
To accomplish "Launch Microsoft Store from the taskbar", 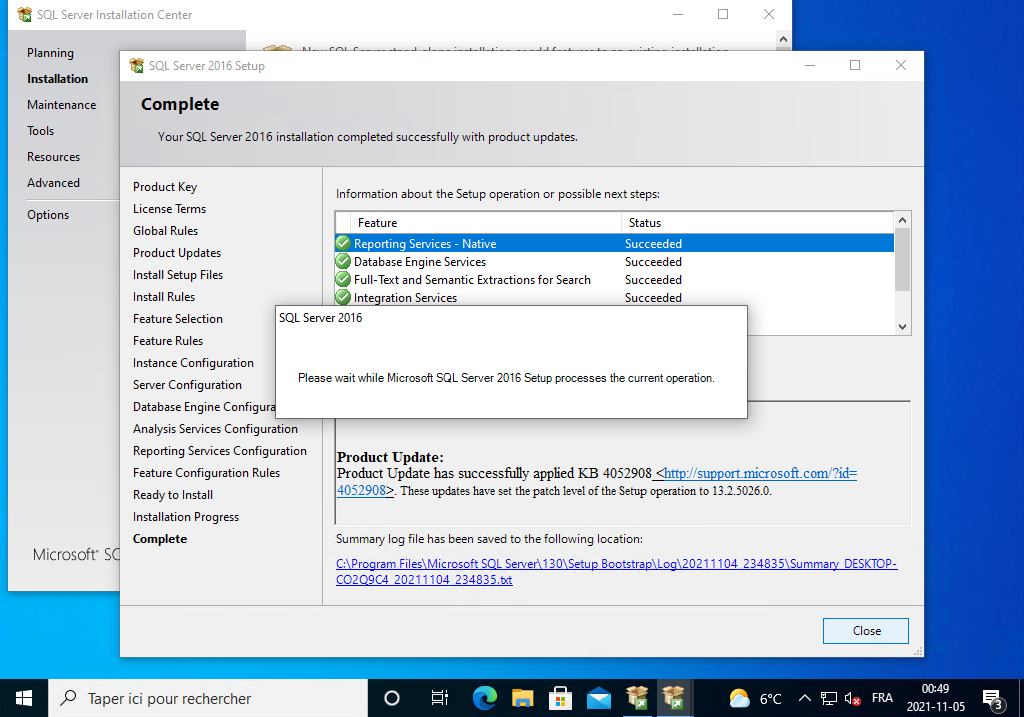I will [560, 698].
